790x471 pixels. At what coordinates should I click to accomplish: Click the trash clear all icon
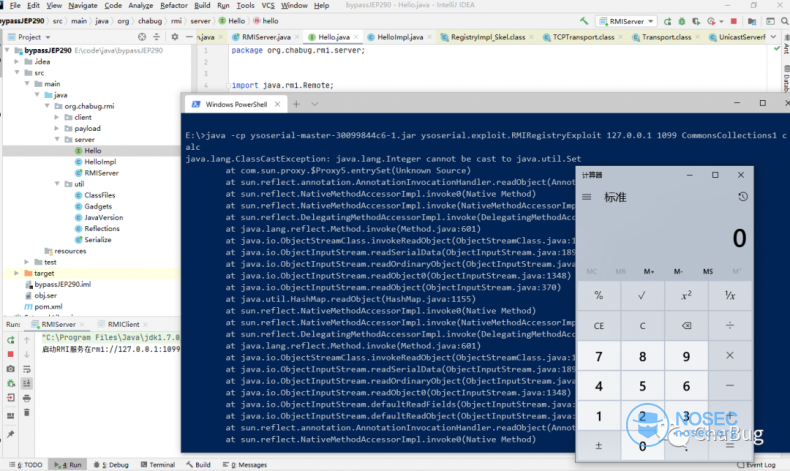(x=27, y=413)
